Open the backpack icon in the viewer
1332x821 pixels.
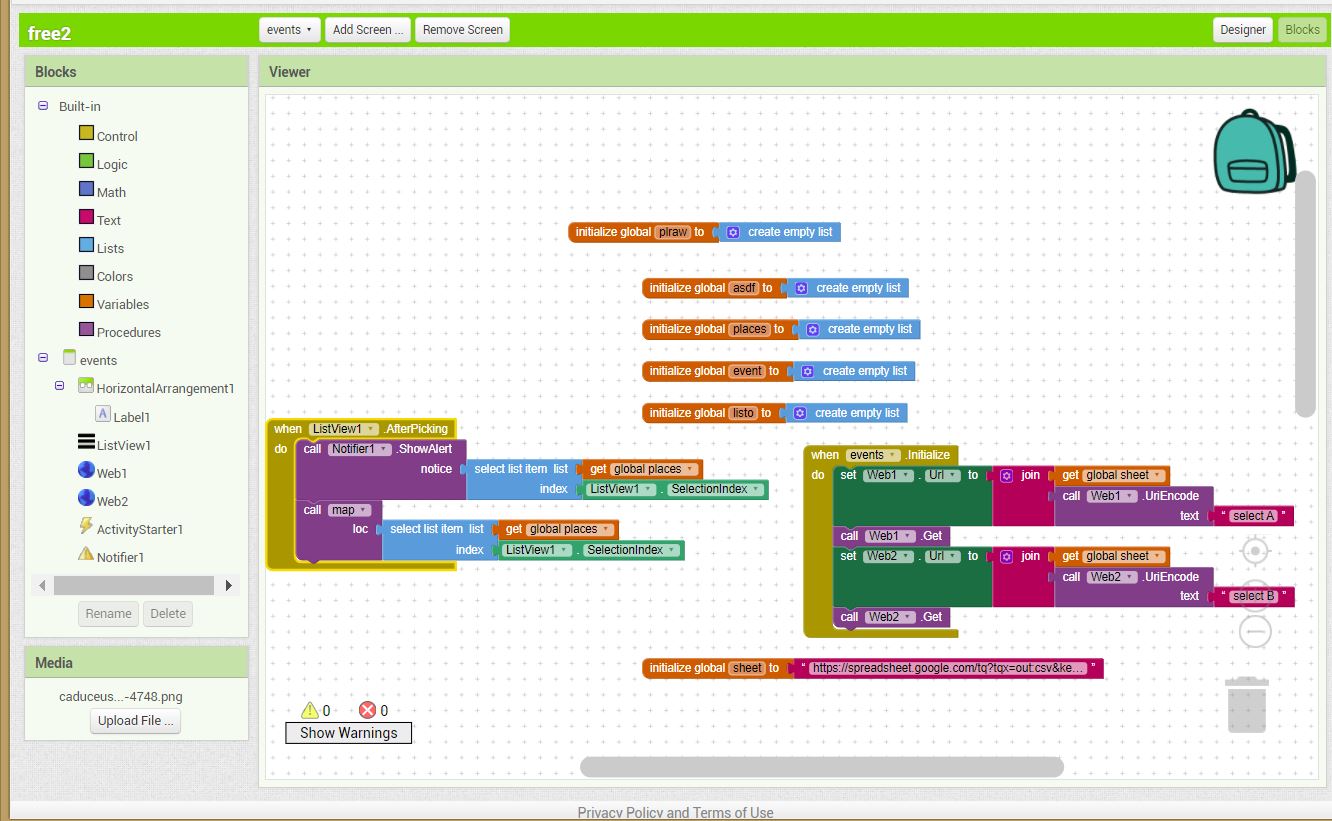(x=1254, y=151)
